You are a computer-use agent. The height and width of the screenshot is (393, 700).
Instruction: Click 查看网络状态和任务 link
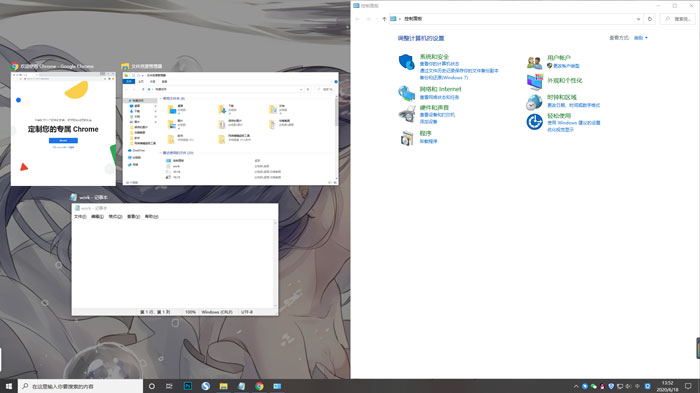(439, 97)
